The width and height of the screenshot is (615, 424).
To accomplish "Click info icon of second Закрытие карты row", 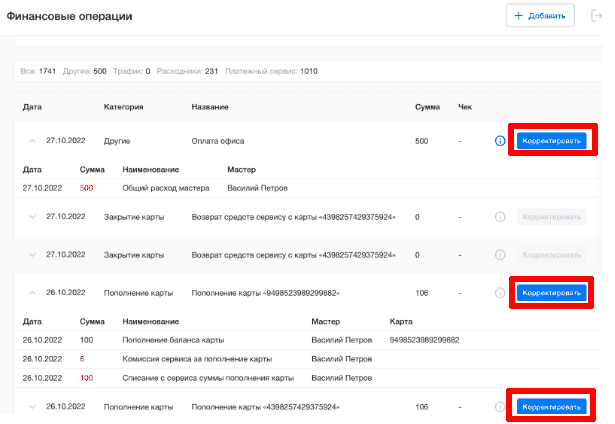I will point(500,255).
